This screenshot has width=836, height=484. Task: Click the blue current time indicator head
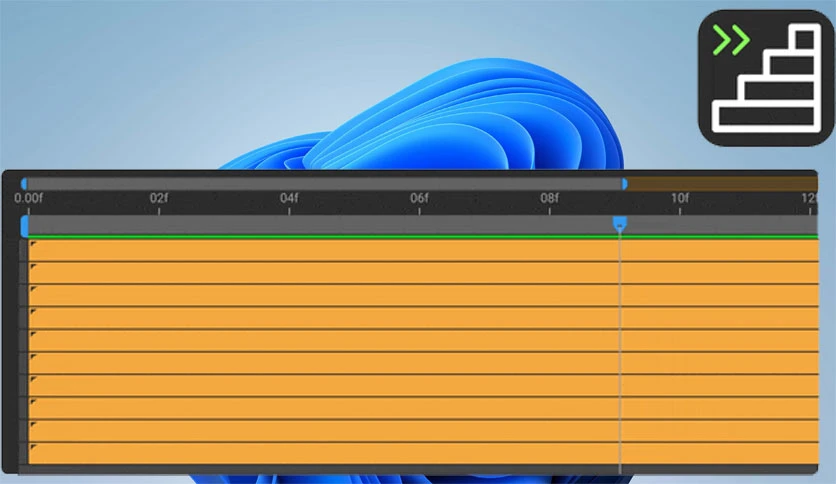point(620,224)
